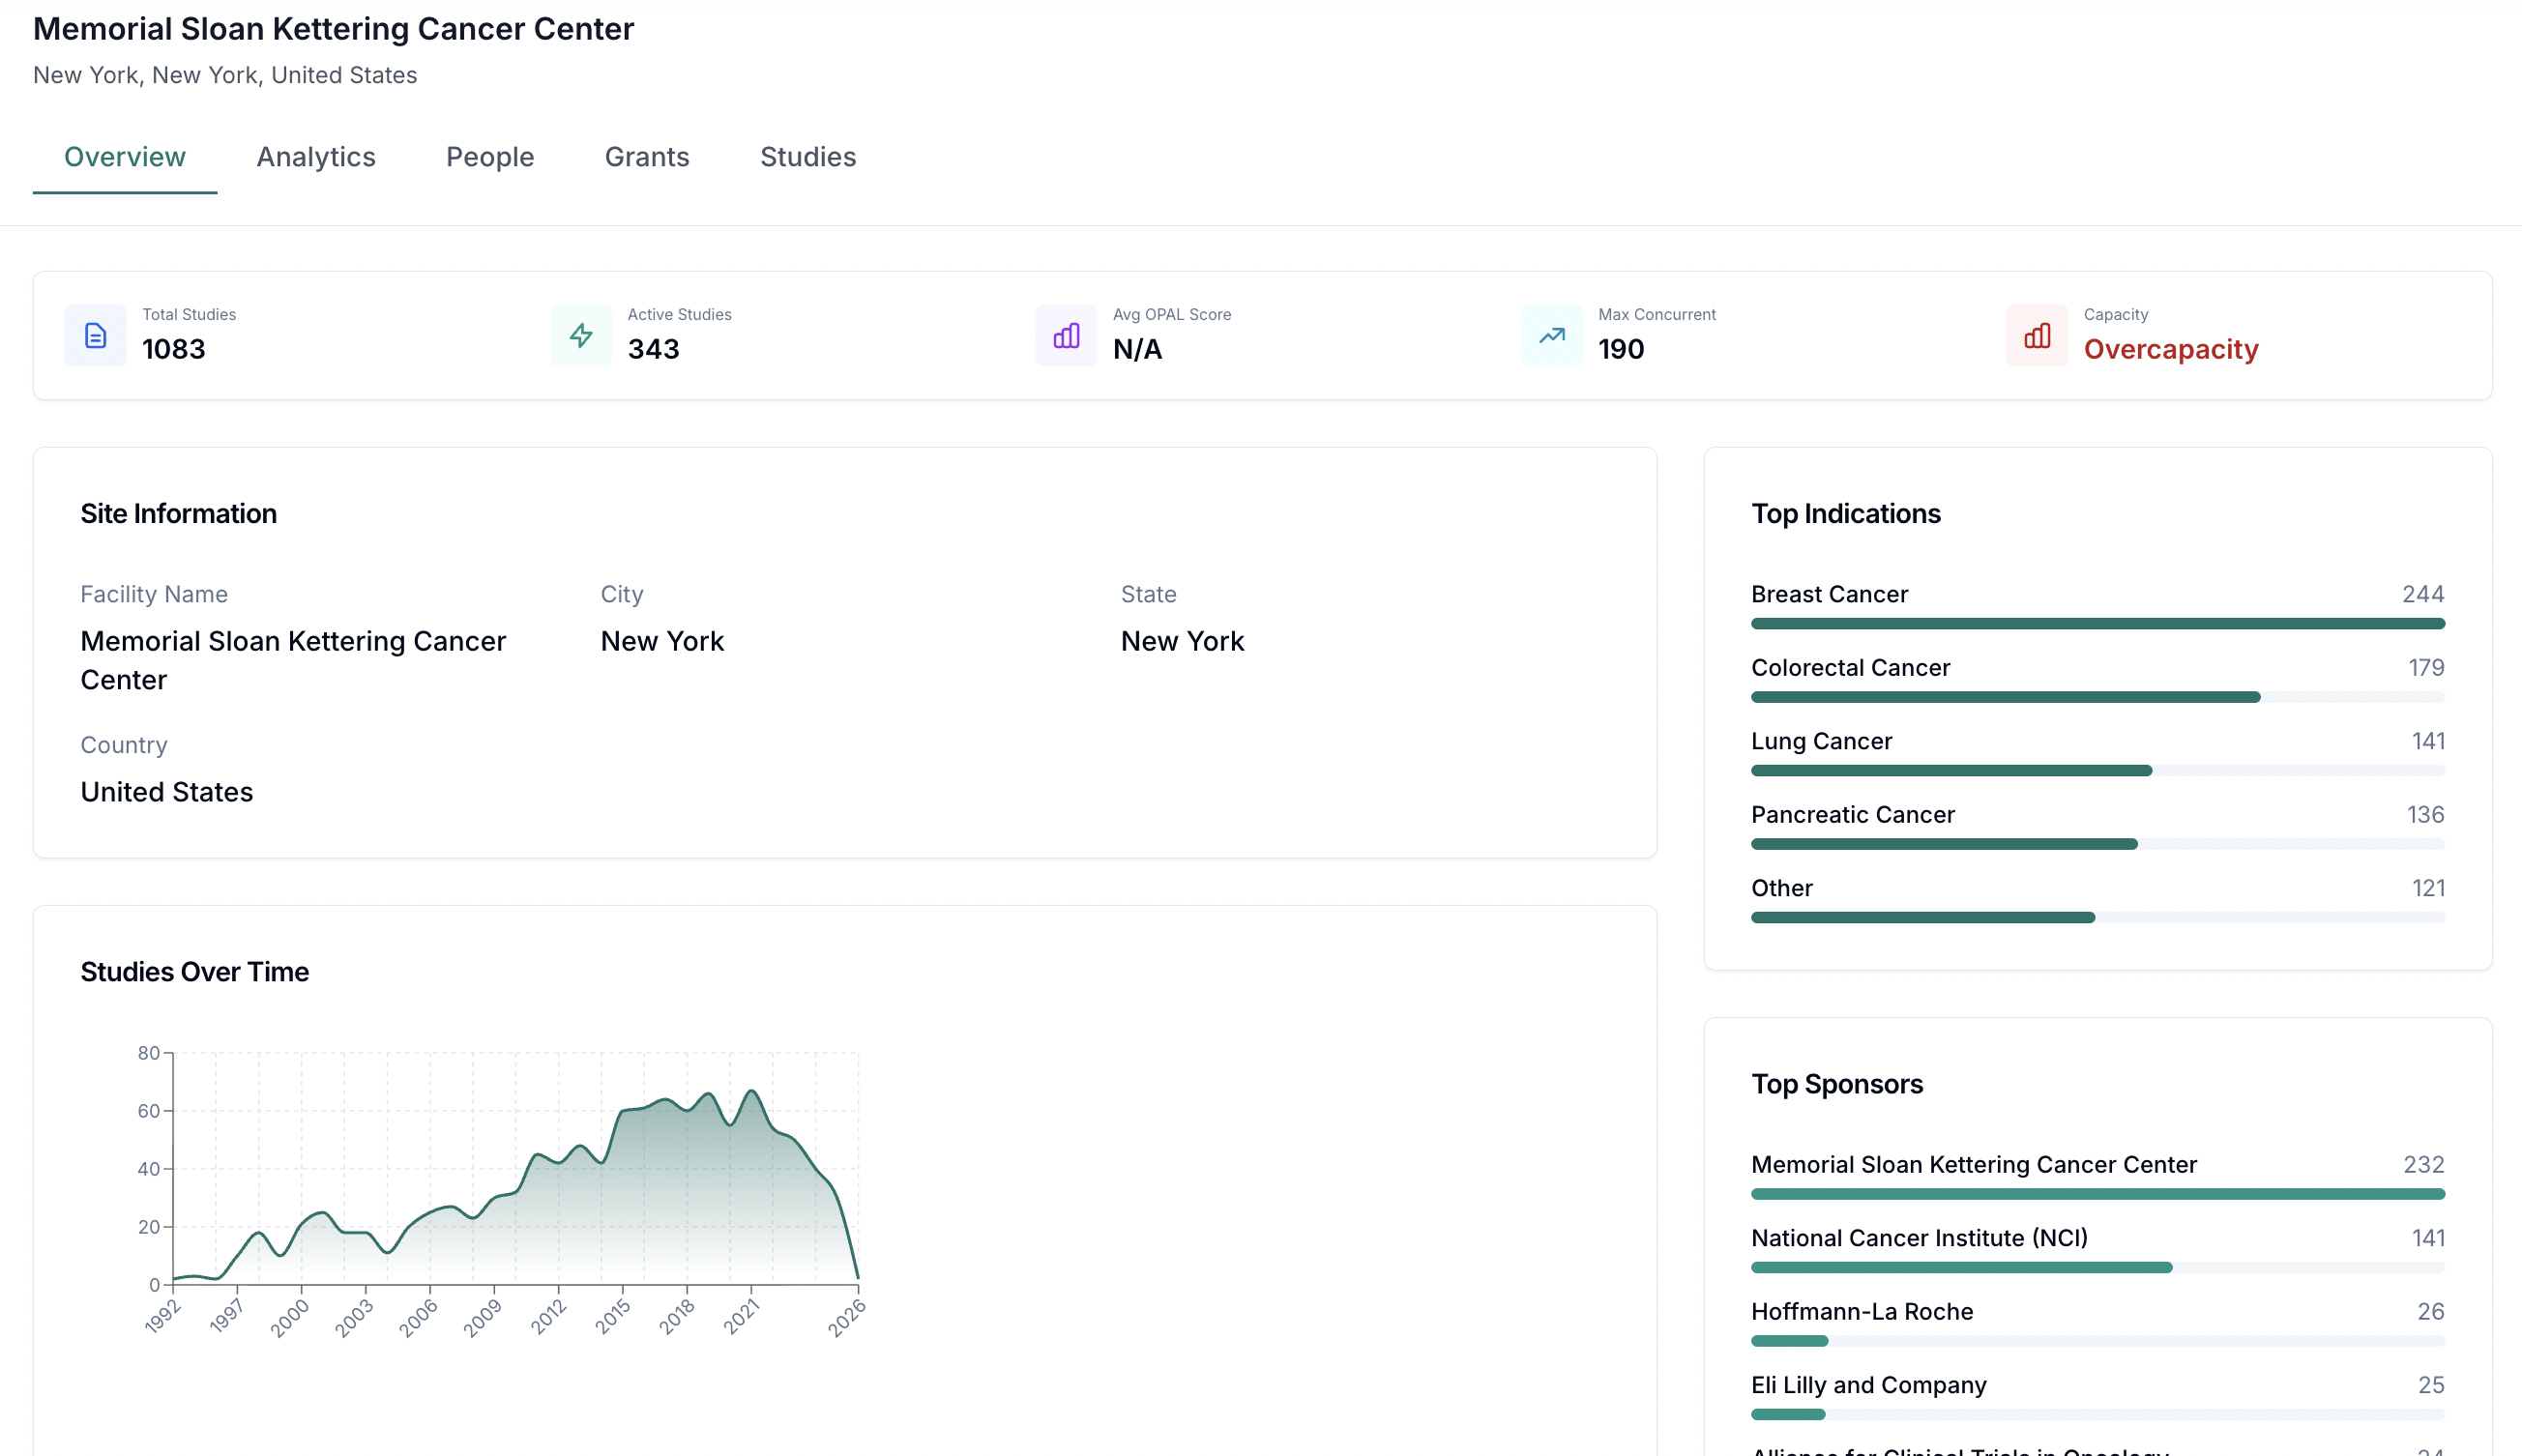2522x1456 pixels.
Task: Click the Eli Lilly and Company name
Action: coord(1868,1385)
